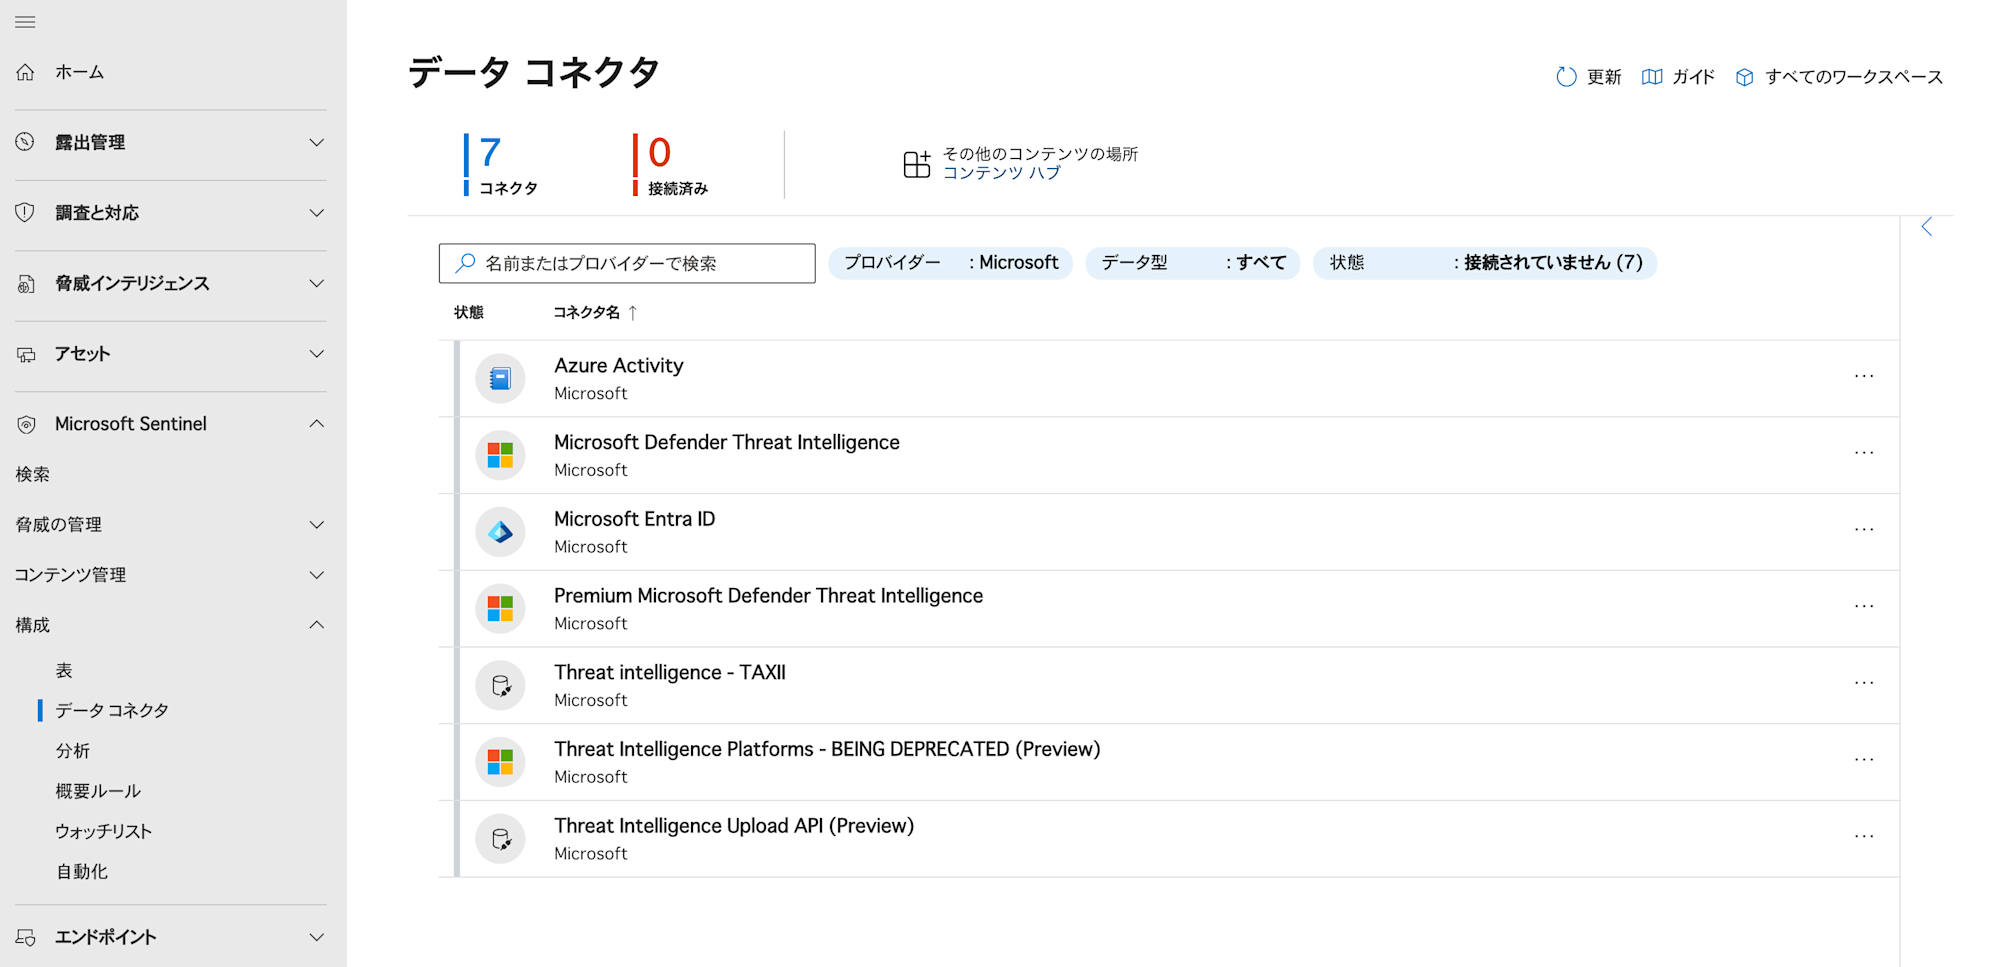The width and height of the screenshot is (2000, 967).
Task: Sort by the コネクタ名 column header
Action: coord(595,313)
